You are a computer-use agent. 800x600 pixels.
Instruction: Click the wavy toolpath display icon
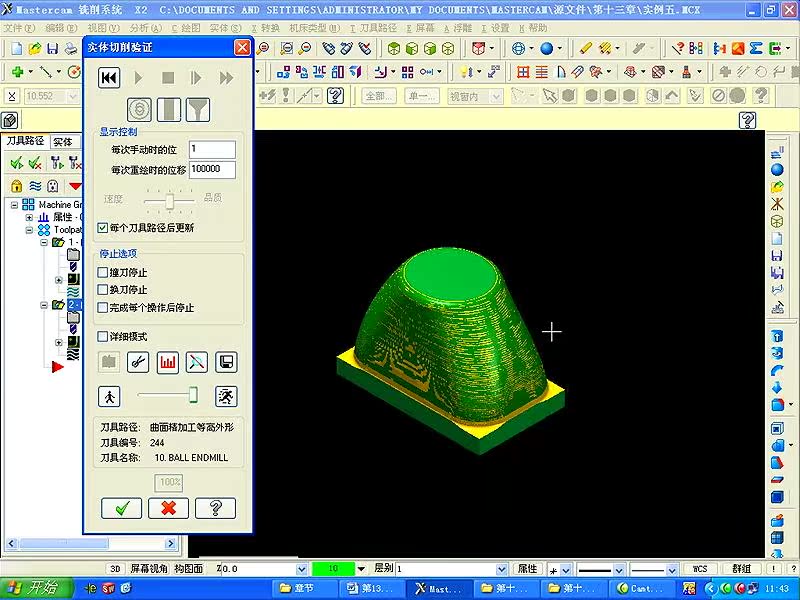35,186
